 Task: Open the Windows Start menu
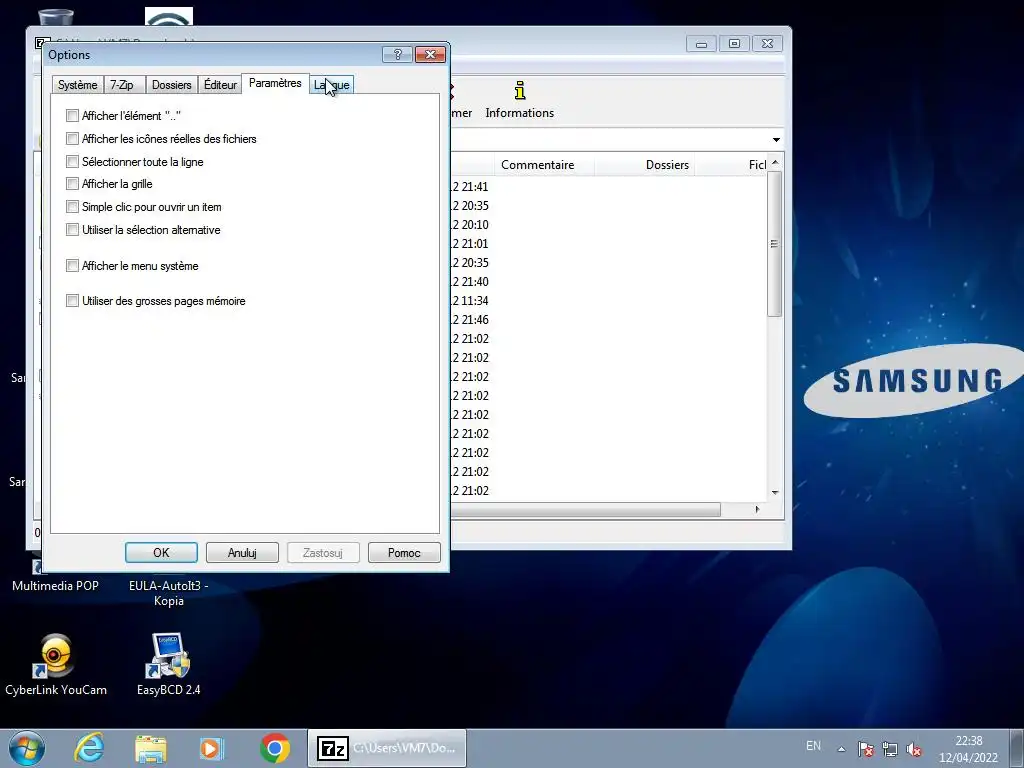pyautogui.click(x=27, y=748)
